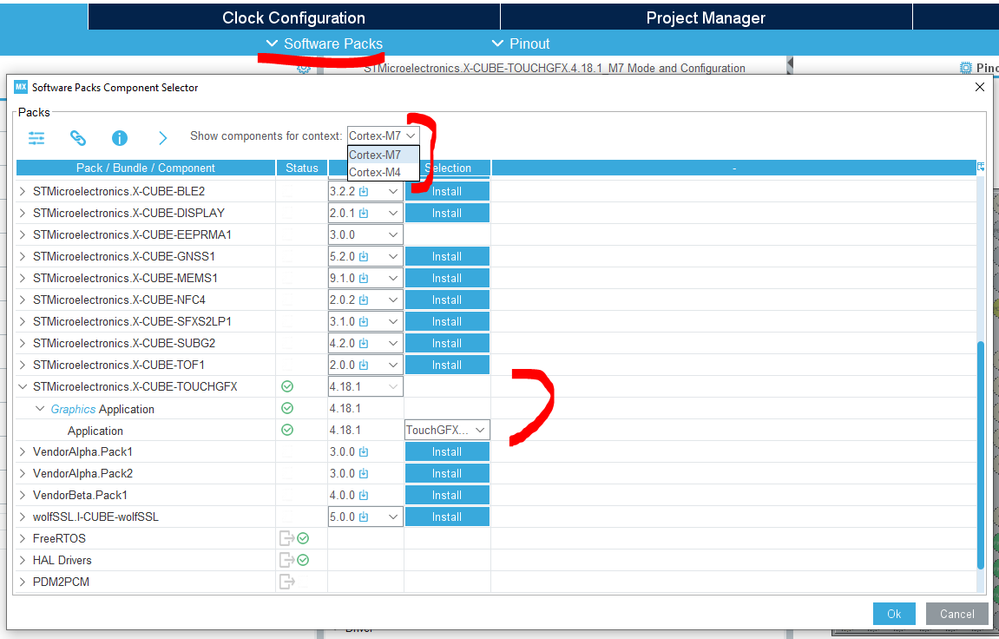Click the Graphics link in the bundle row
Image resolution: width=999 pixels, height=639 pixels.
click(73, 409)
